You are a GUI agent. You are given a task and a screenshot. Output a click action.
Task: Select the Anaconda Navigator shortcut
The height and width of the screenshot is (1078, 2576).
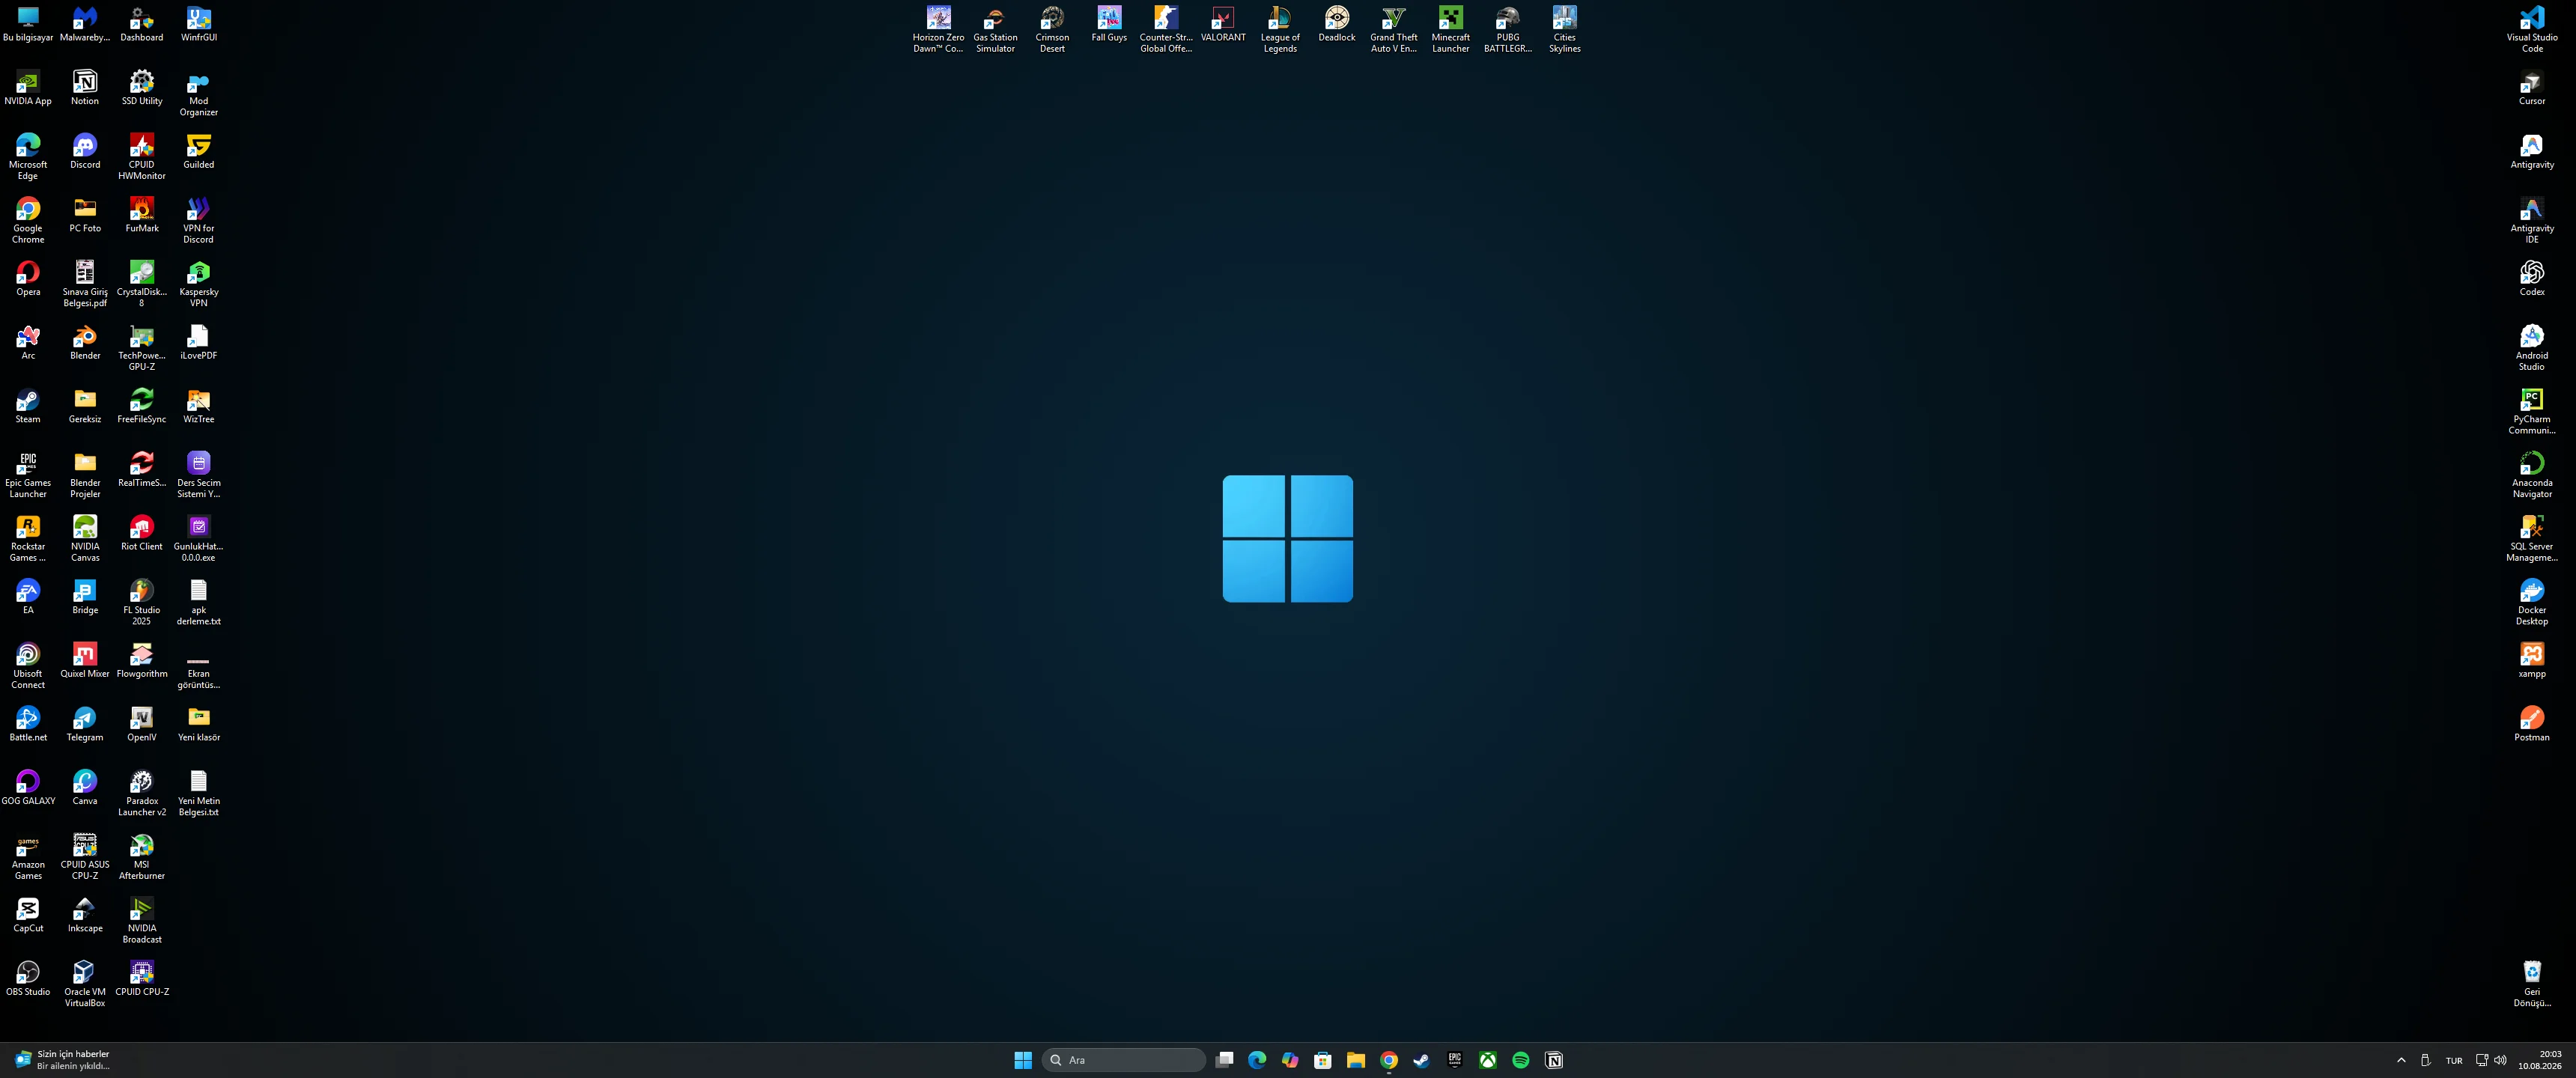click(x=2532, y=475)
